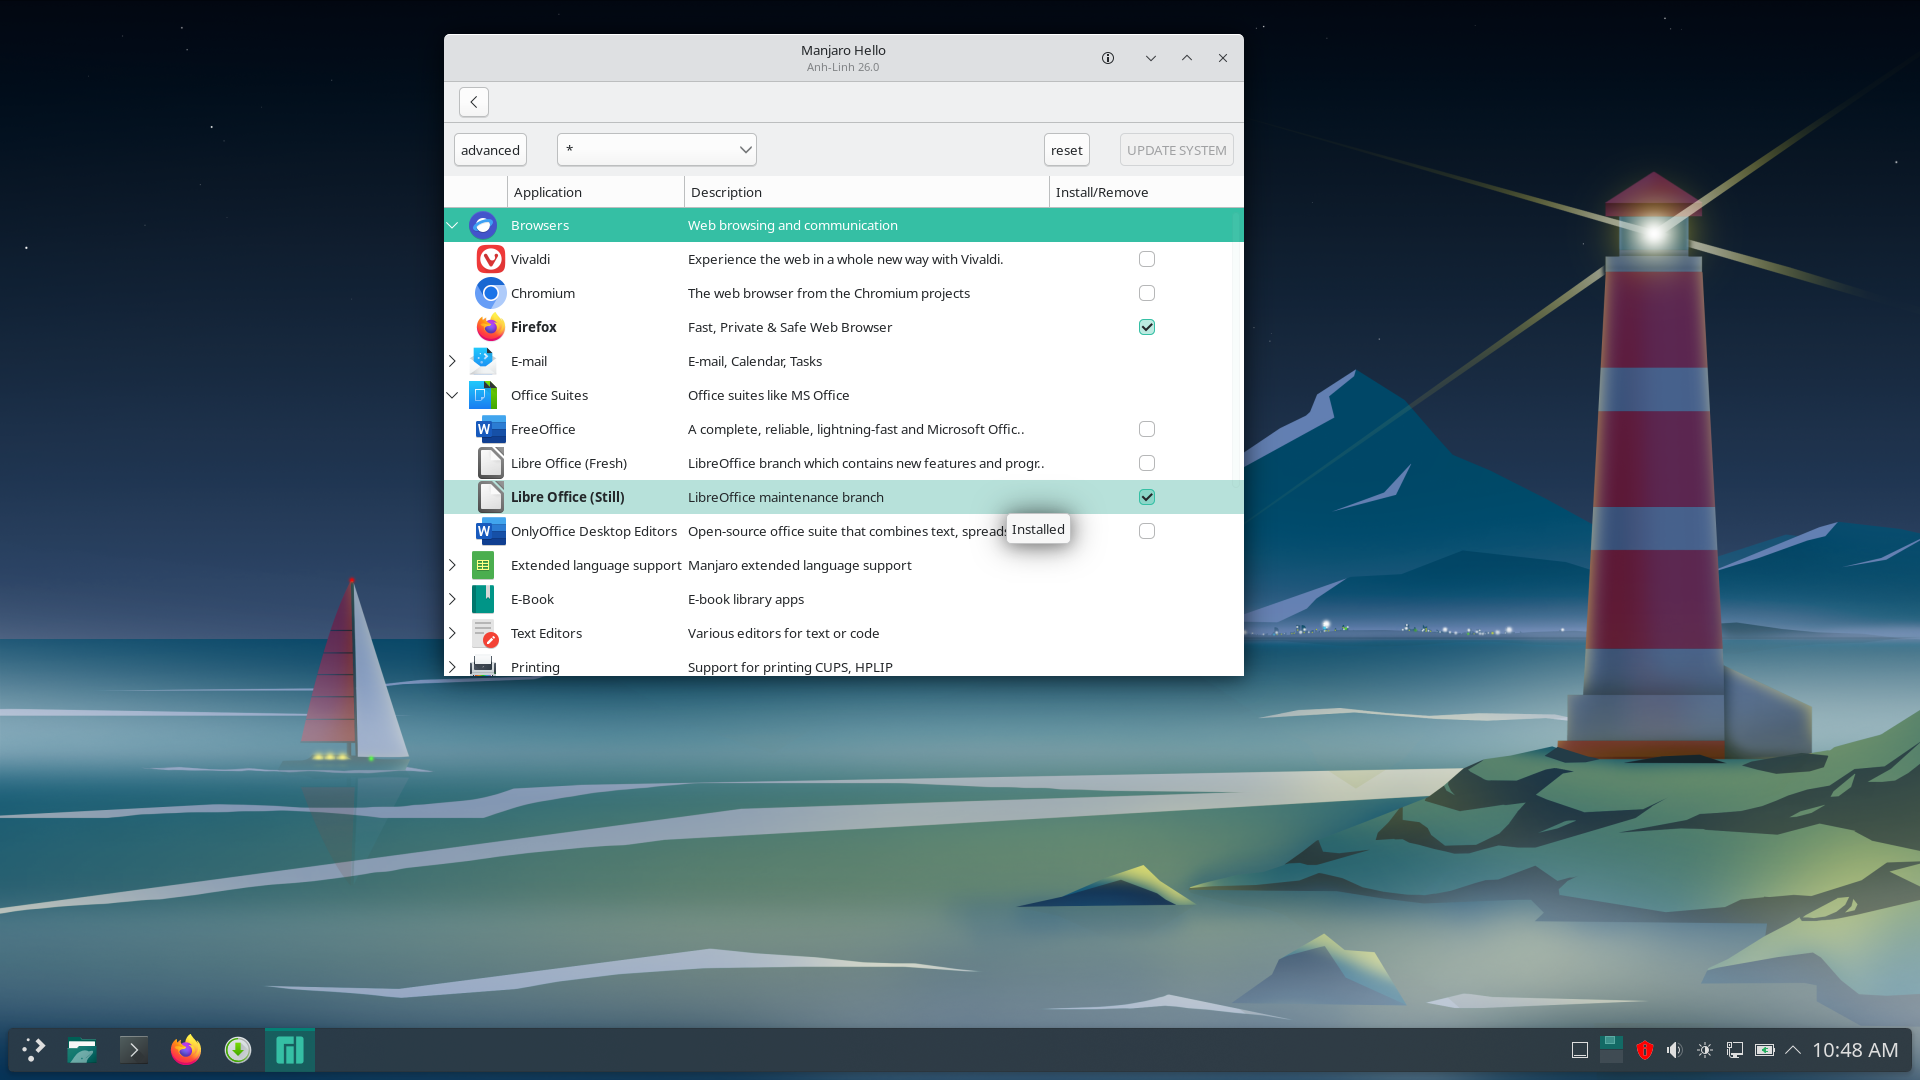The height and width of the screenshot is (1080, 1920).
Task: Click the FreeOffice app icon
Action: tap(490, 429)
